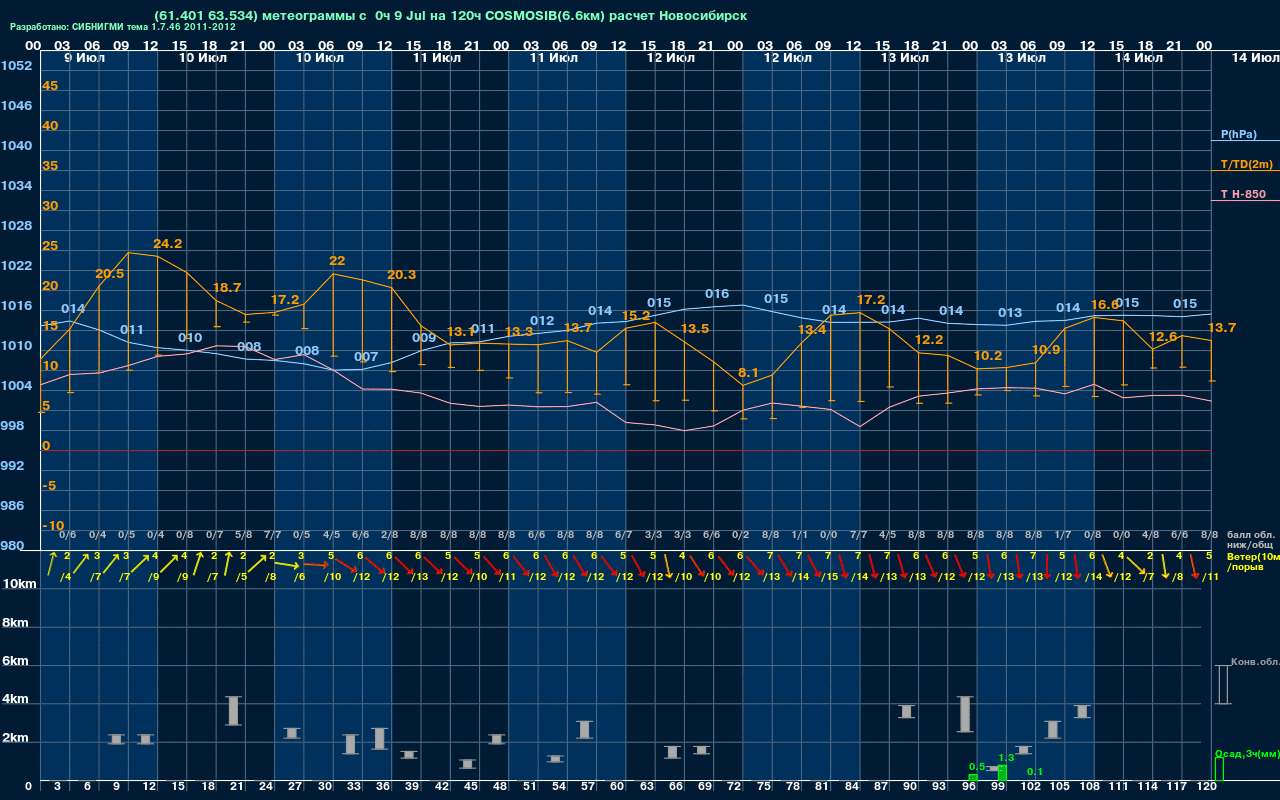The height and width of the screenshot is (800, 1280).
Task: Click forecast hour 3 on bottom axis
Action: (x=57, y=788)
